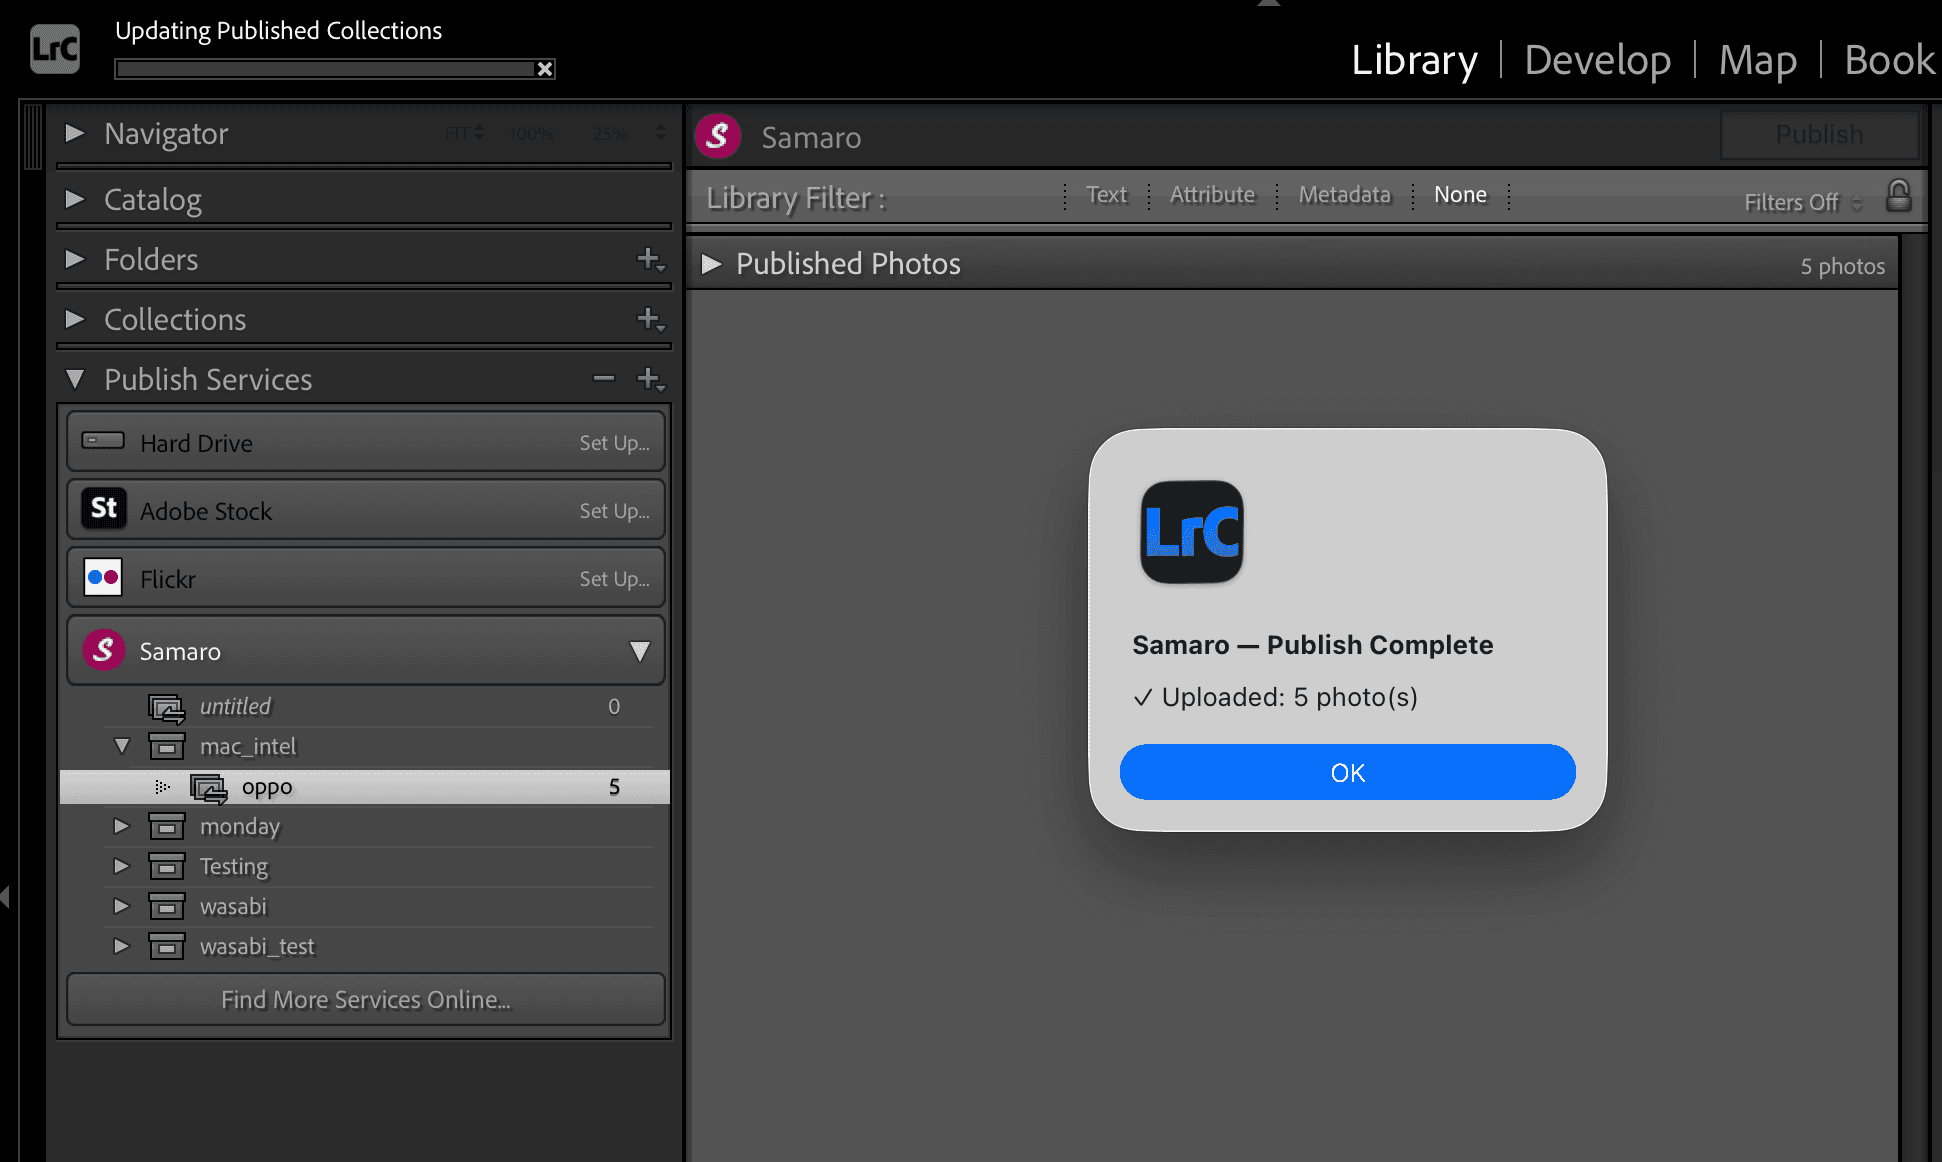Click the untitled collection icon
Screen dimensions: 1942x1162
coord(167,708)
